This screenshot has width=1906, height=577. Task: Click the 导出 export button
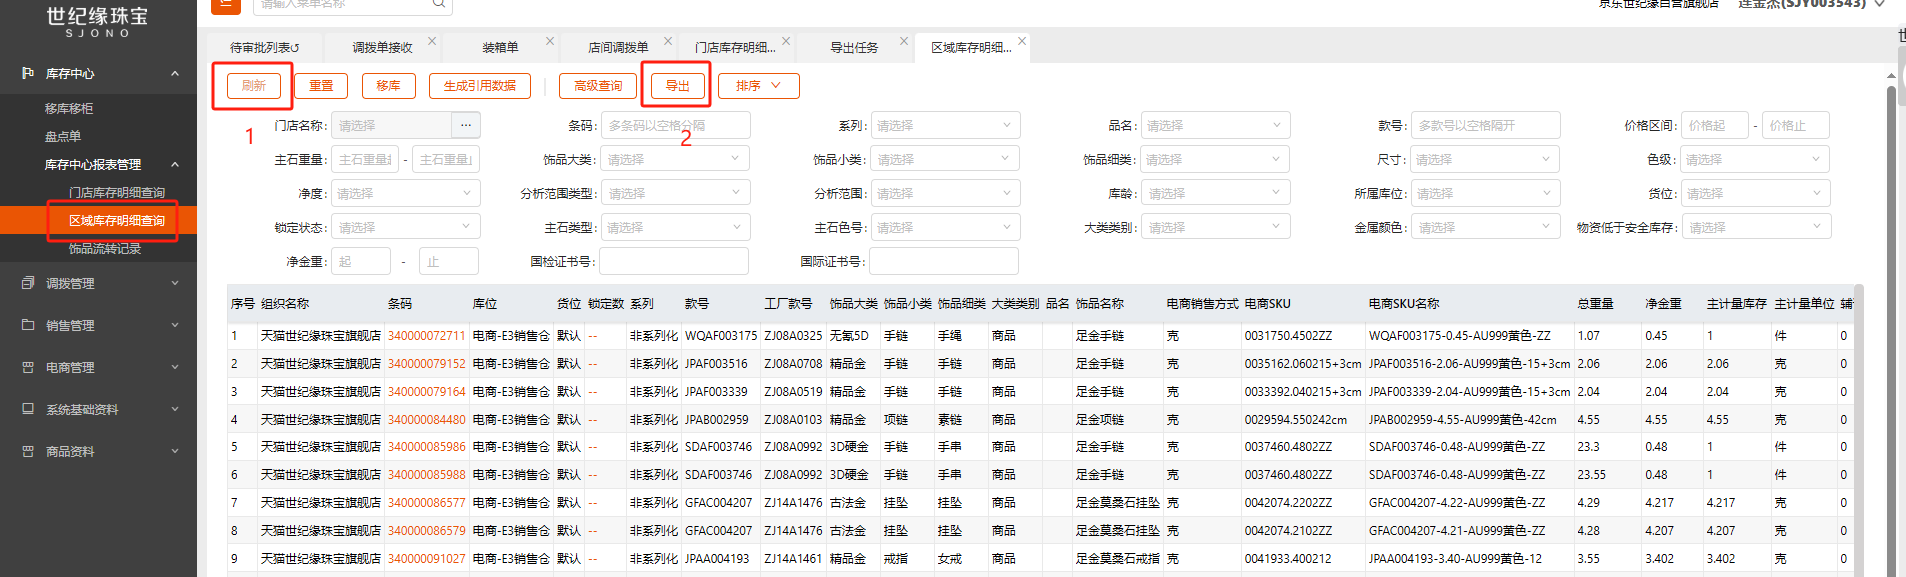(678, 86)
